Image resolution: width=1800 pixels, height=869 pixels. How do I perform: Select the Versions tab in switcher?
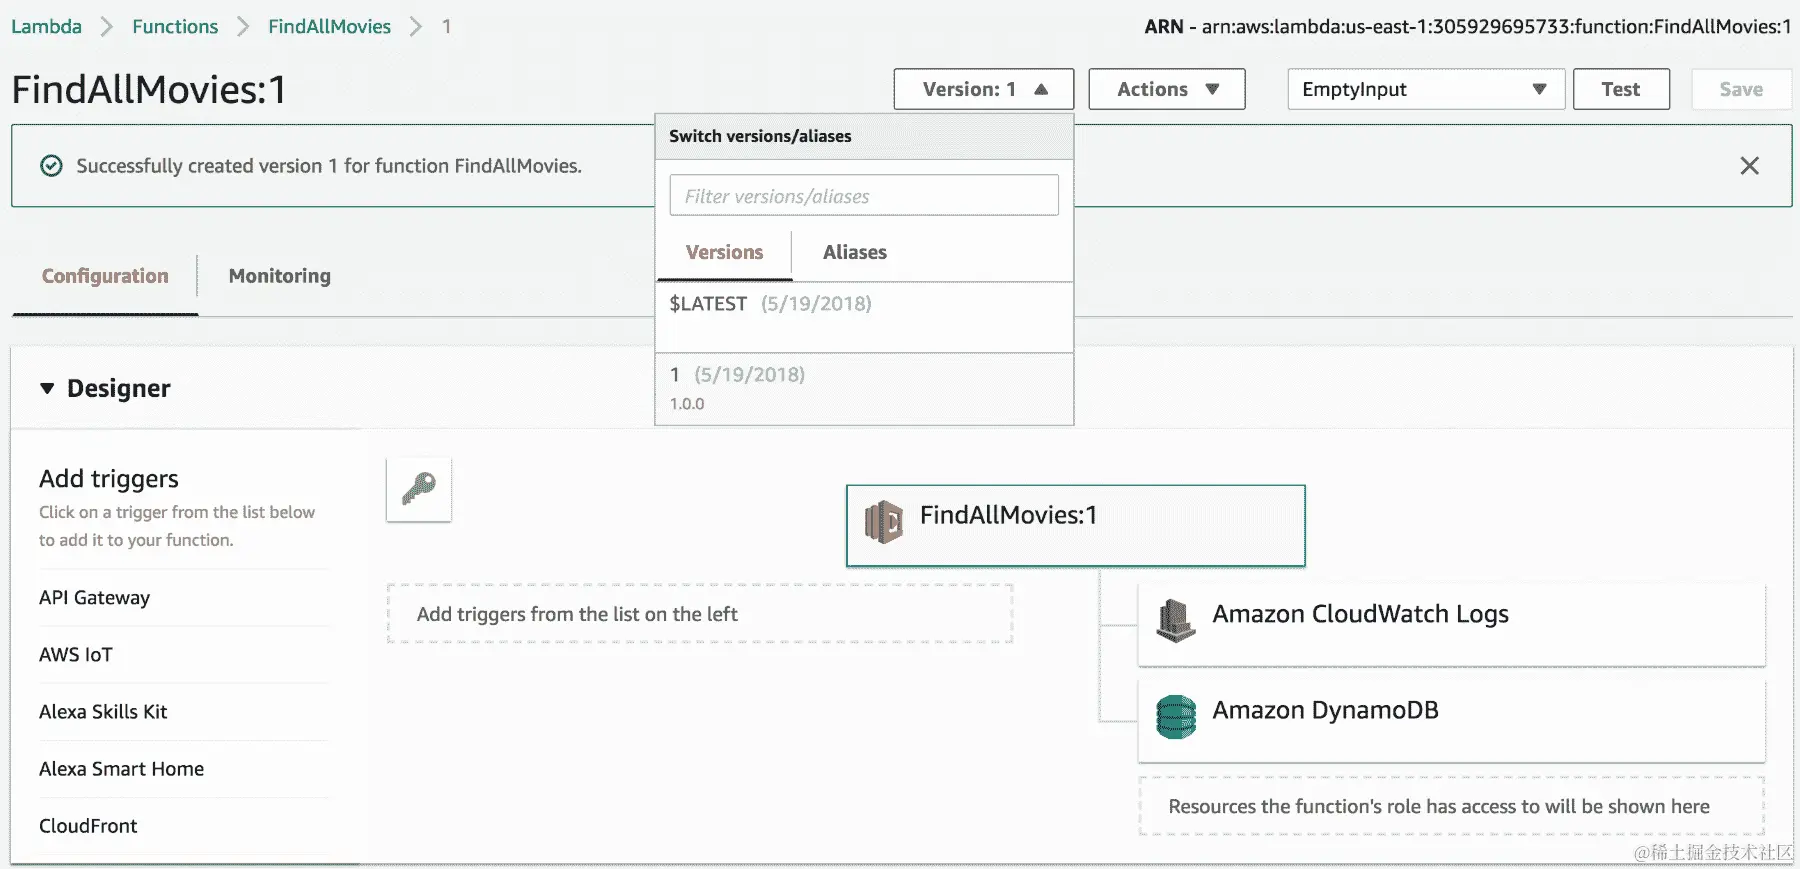pyautogui.click(x=724, y=252)
